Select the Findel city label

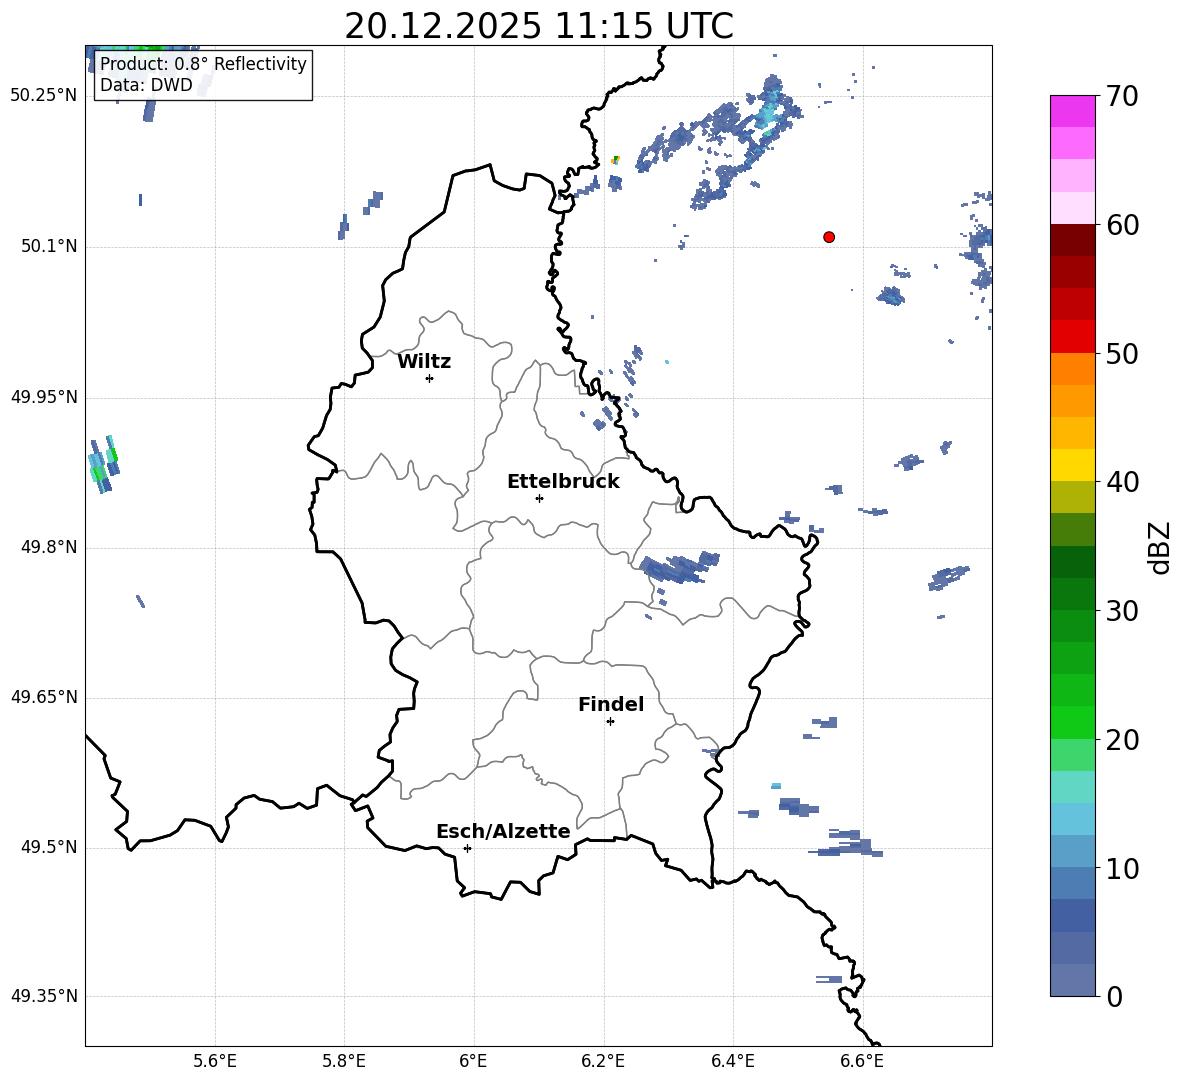tap(611, 704)
